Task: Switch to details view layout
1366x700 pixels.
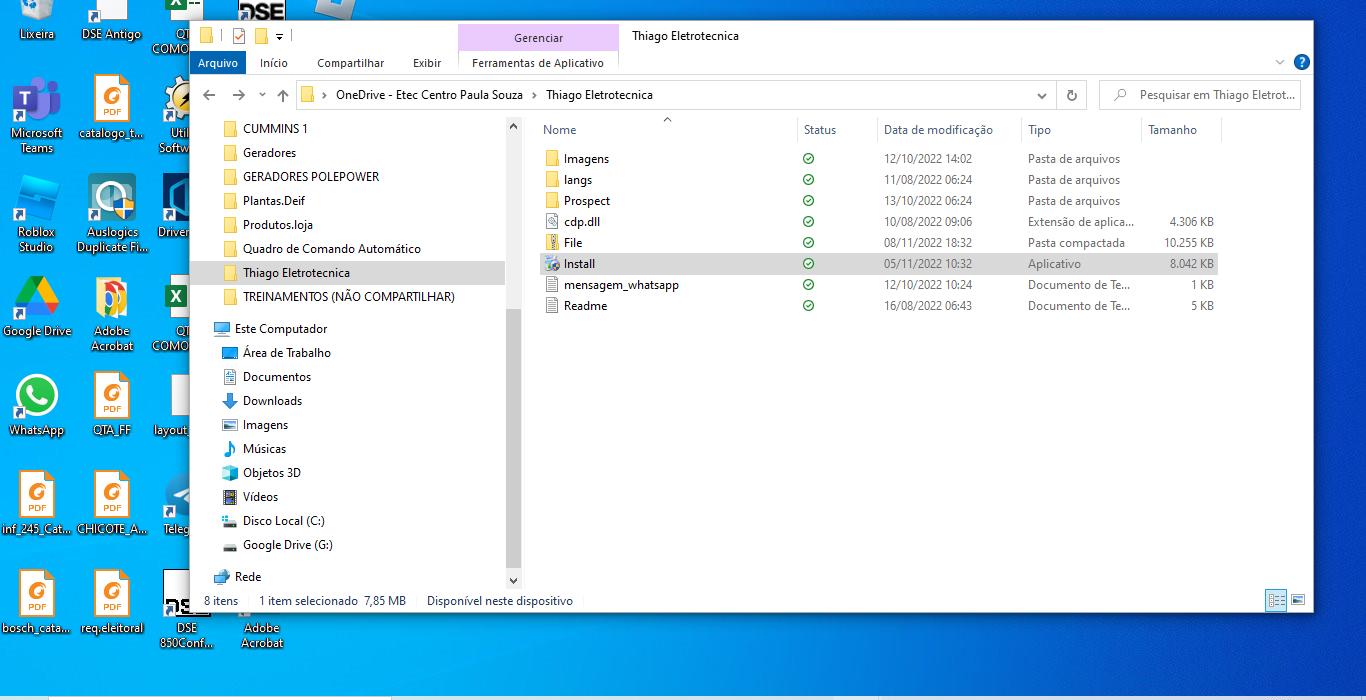Action: point(1276,600)
